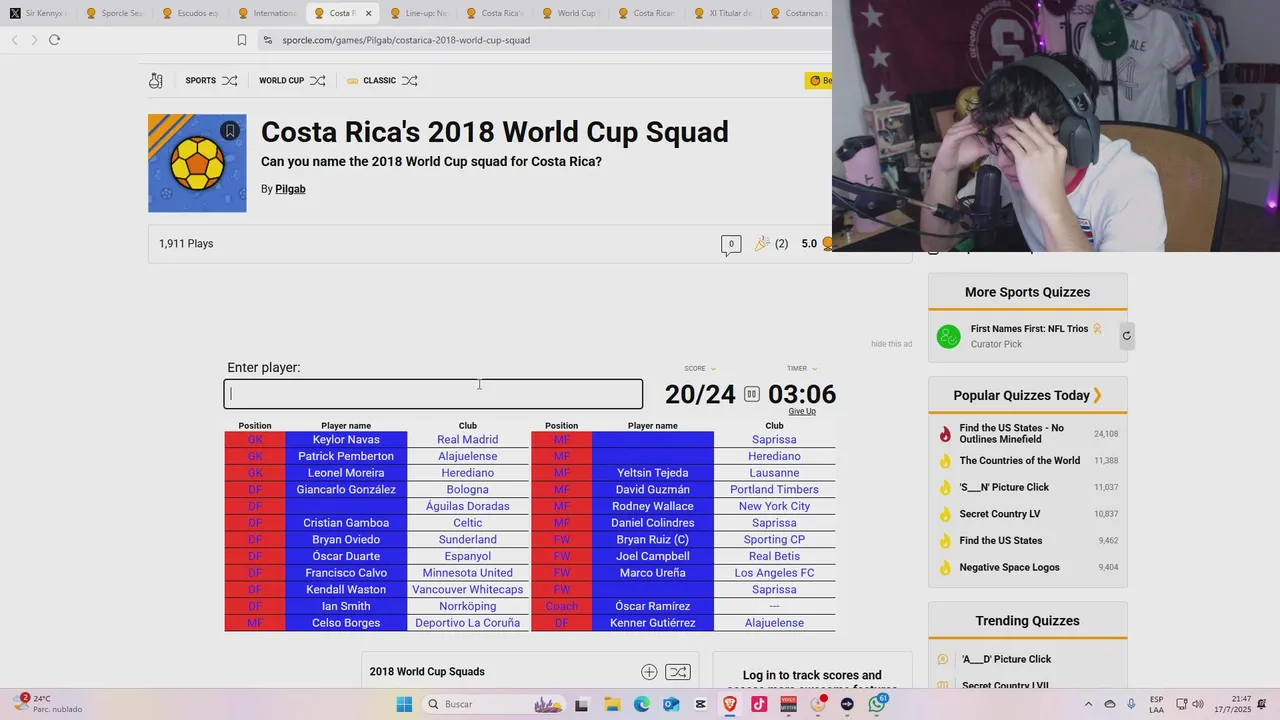Viewport: 1280px width, 720px height.
Task: Pause the quiz timer
Action: (752, 394)
